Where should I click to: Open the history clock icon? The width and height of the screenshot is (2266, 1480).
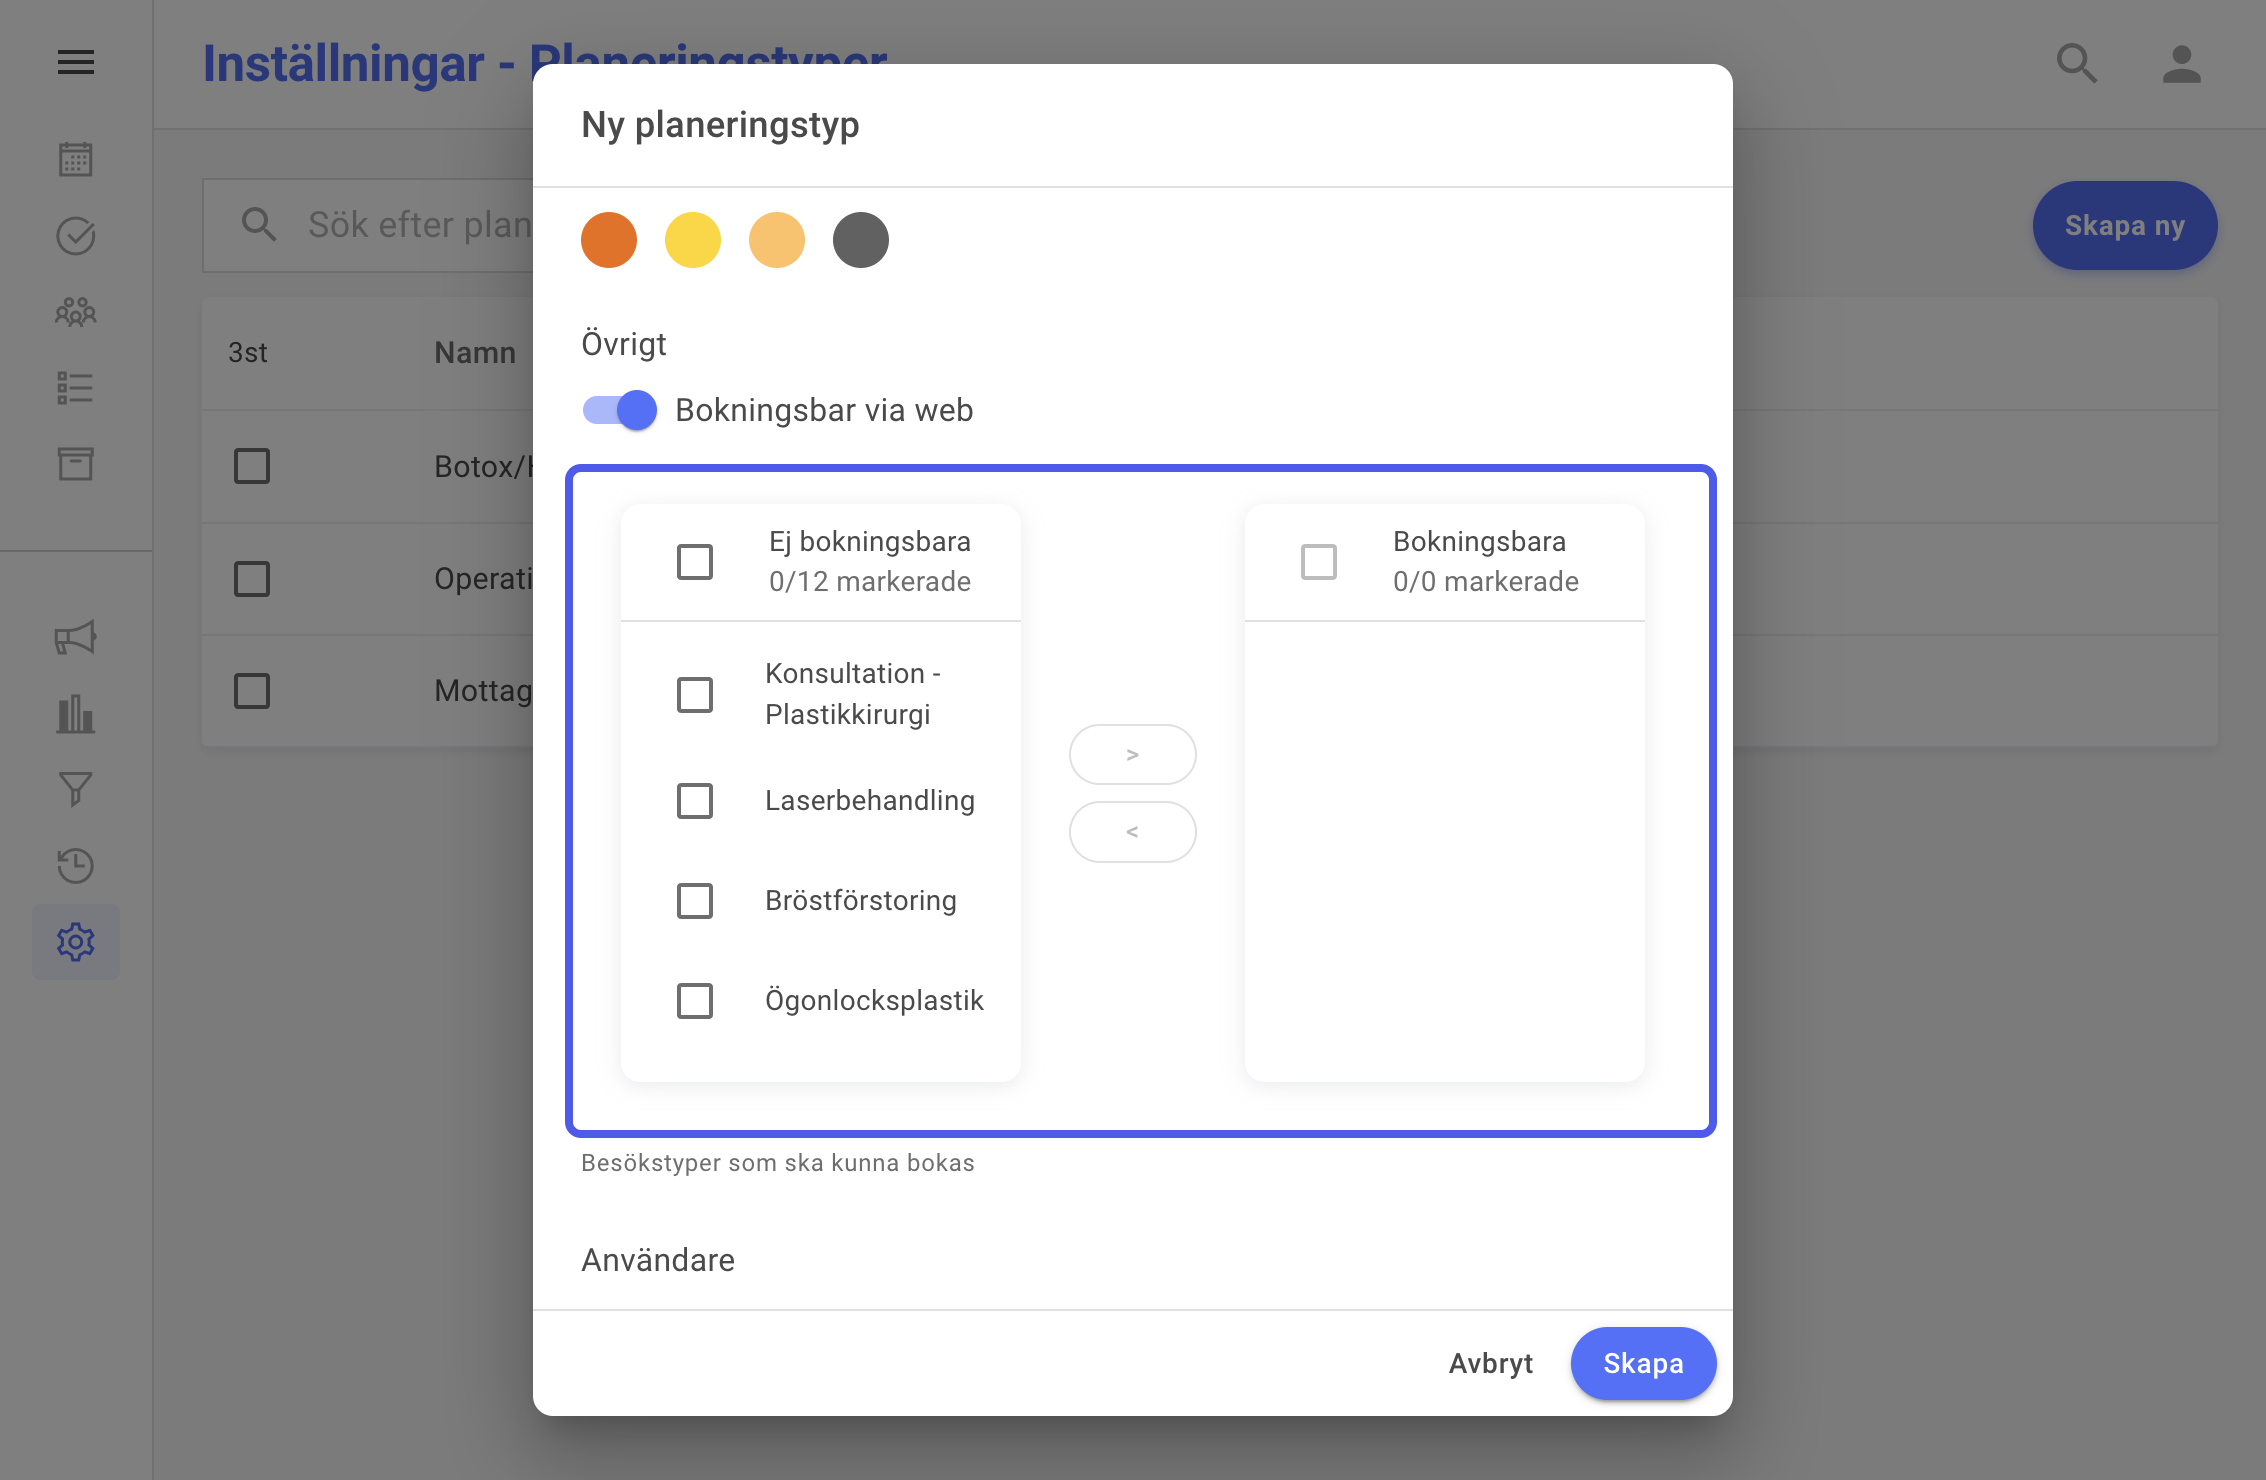pos(76,865)
